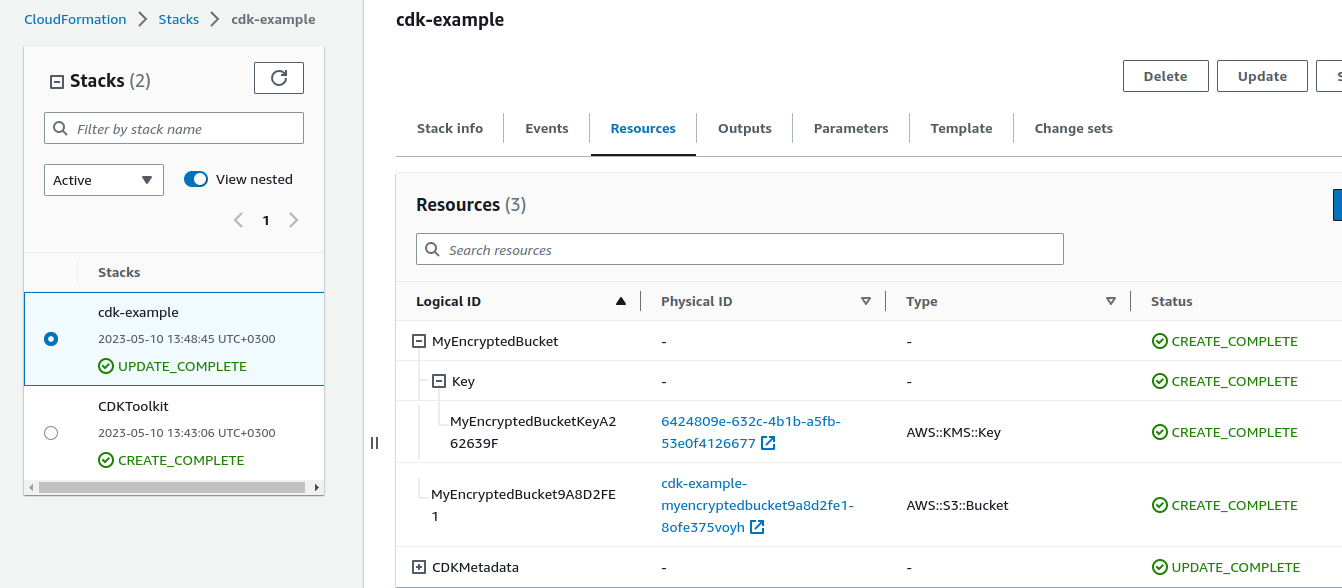The image size is (1342, 588).
Task: Click the Logical ID column header
Action: click(448, 301)
